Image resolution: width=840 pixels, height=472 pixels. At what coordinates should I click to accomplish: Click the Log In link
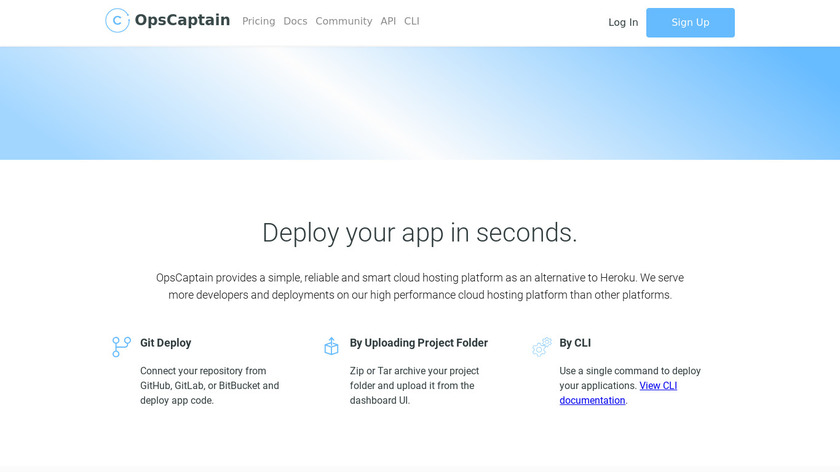click(x=623, y=23)
